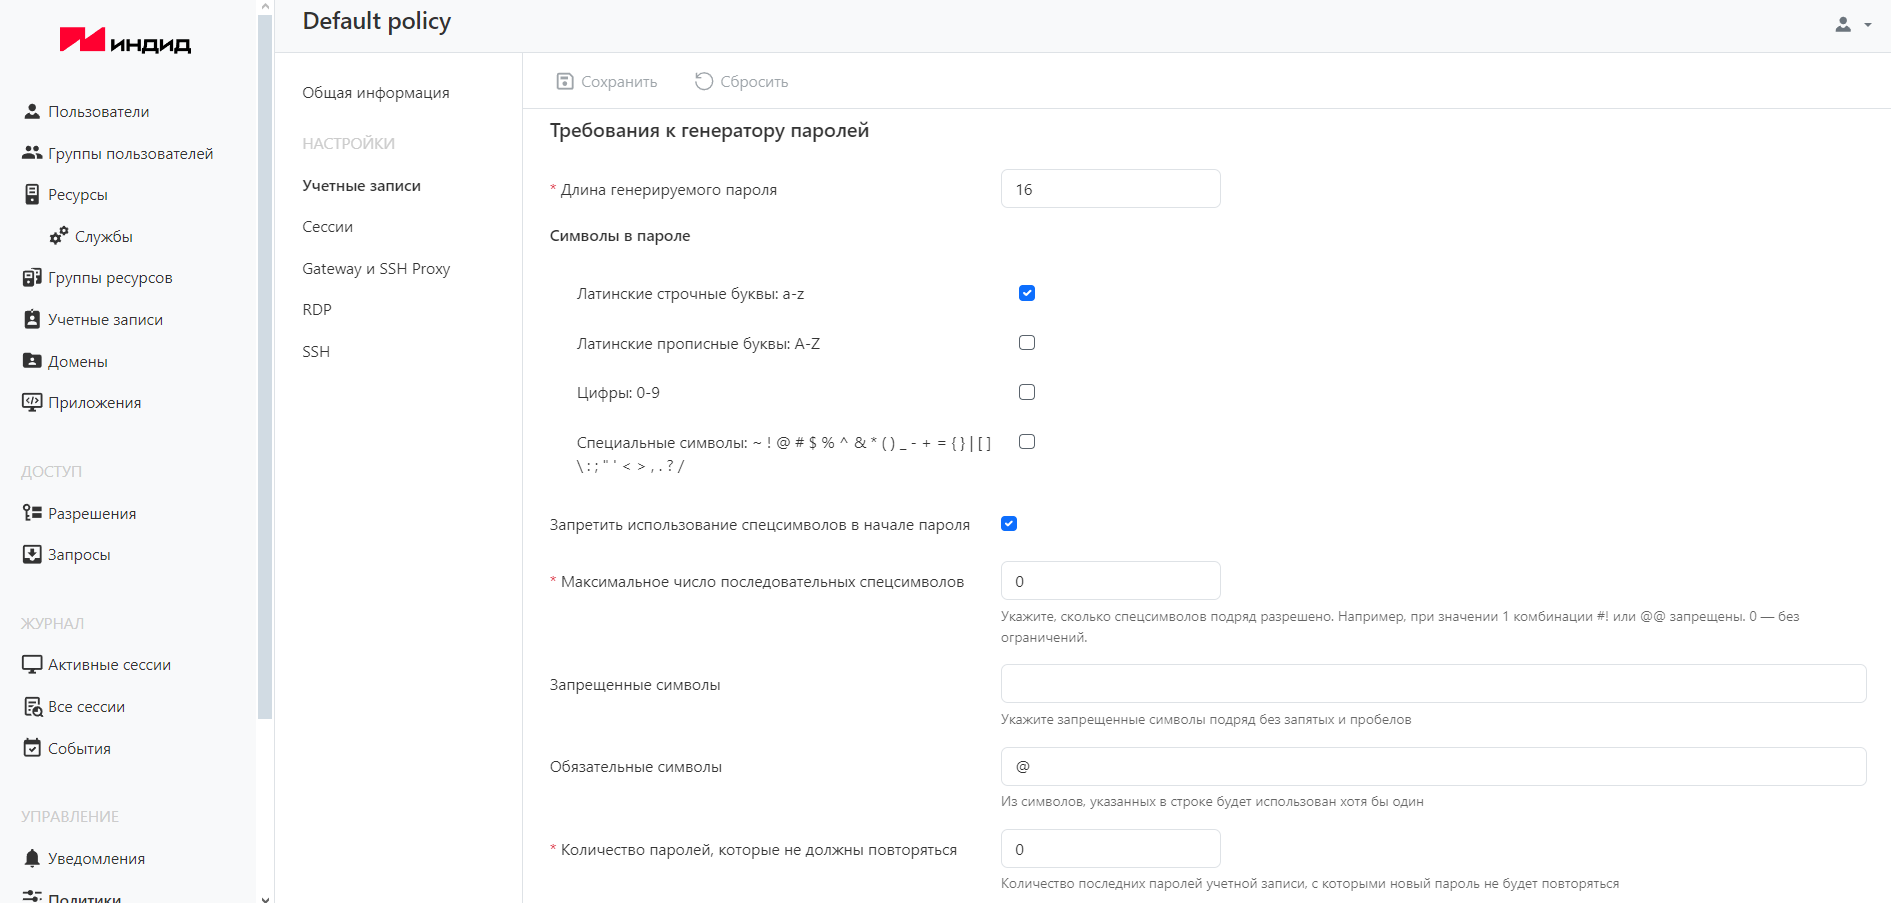
Task: Click the forbidden symbols input field
Action: (x=1432, y=684)
